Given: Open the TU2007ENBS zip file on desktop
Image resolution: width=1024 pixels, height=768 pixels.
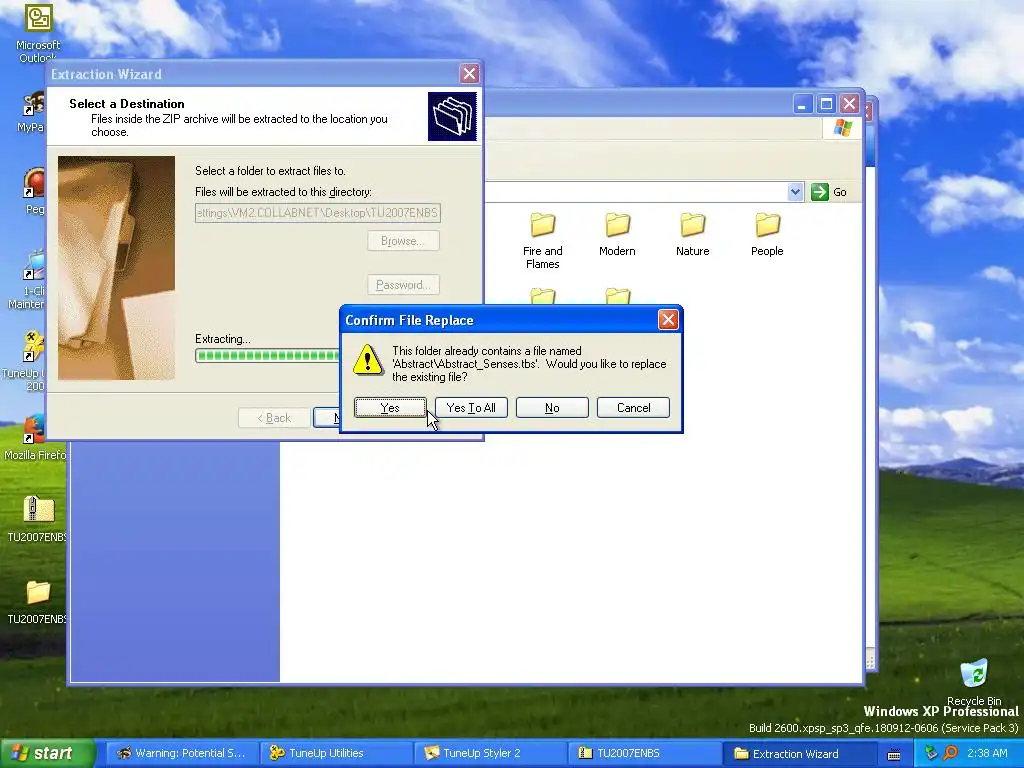Looking at the screenshot, I should pyautogui.click(x=37, y=519).
